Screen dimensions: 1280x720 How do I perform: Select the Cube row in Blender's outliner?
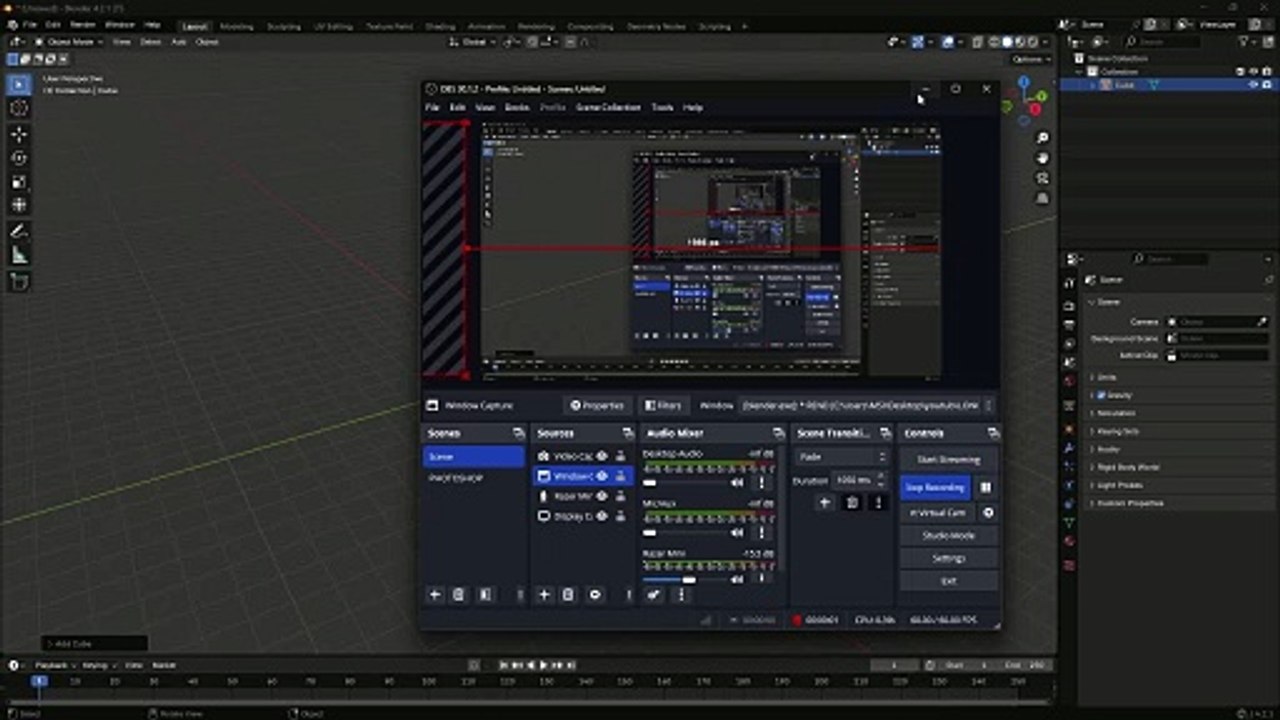[1168, 85]
